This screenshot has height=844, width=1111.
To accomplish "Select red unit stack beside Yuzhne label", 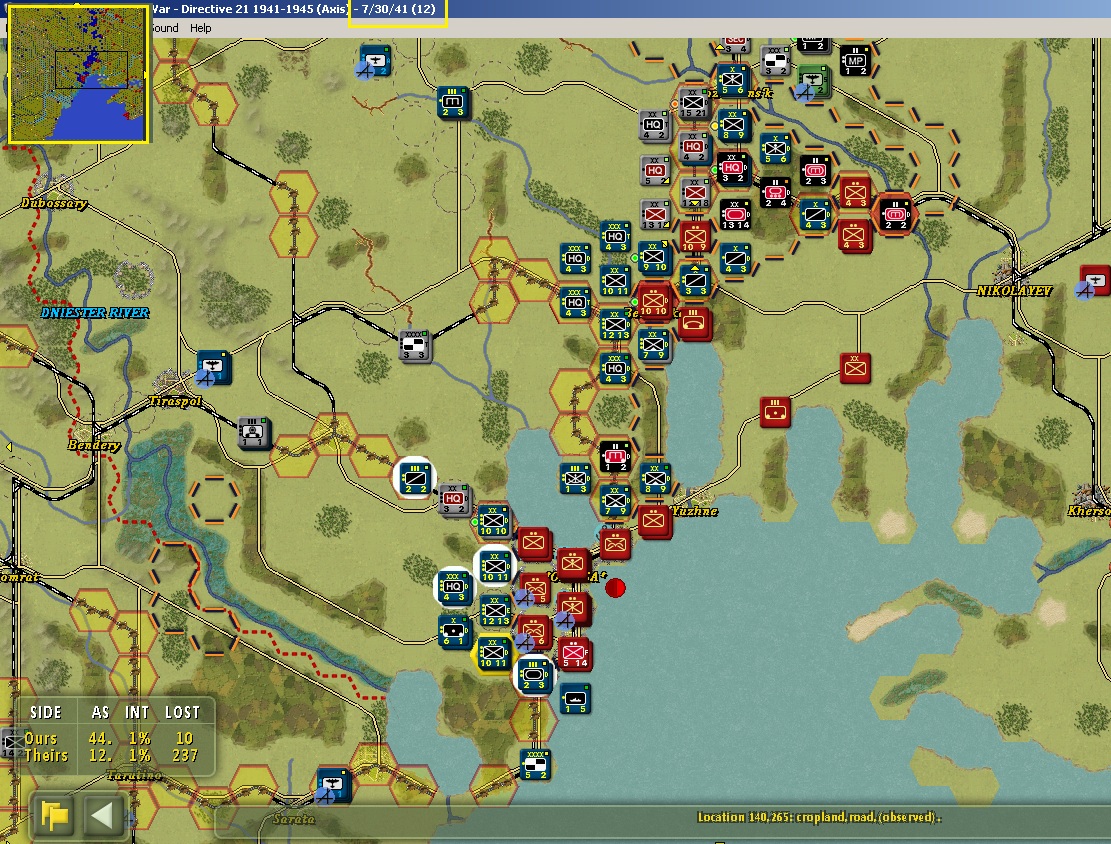I will (x=655, y=522).
